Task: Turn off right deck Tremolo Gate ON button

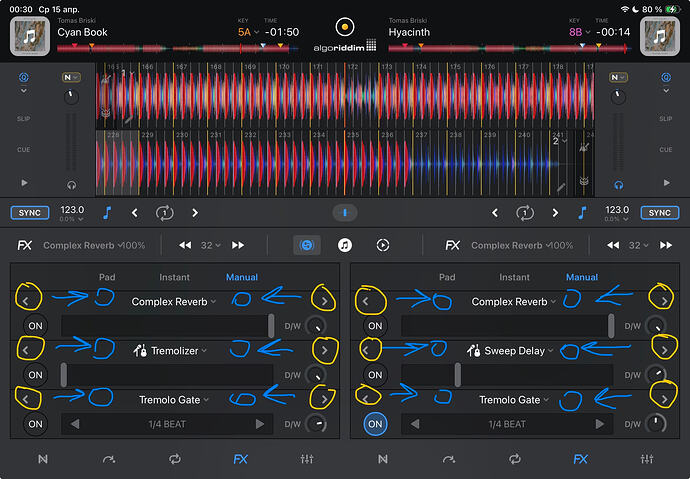Action: coord(375,424)
